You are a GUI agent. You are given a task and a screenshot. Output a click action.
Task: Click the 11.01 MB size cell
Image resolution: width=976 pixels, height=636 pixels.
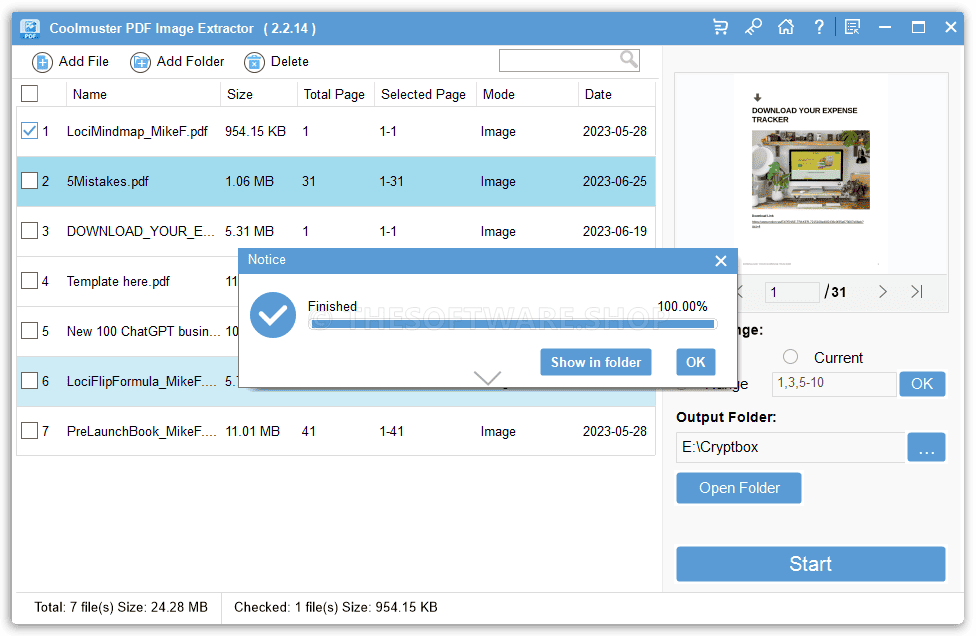point(252,431)
